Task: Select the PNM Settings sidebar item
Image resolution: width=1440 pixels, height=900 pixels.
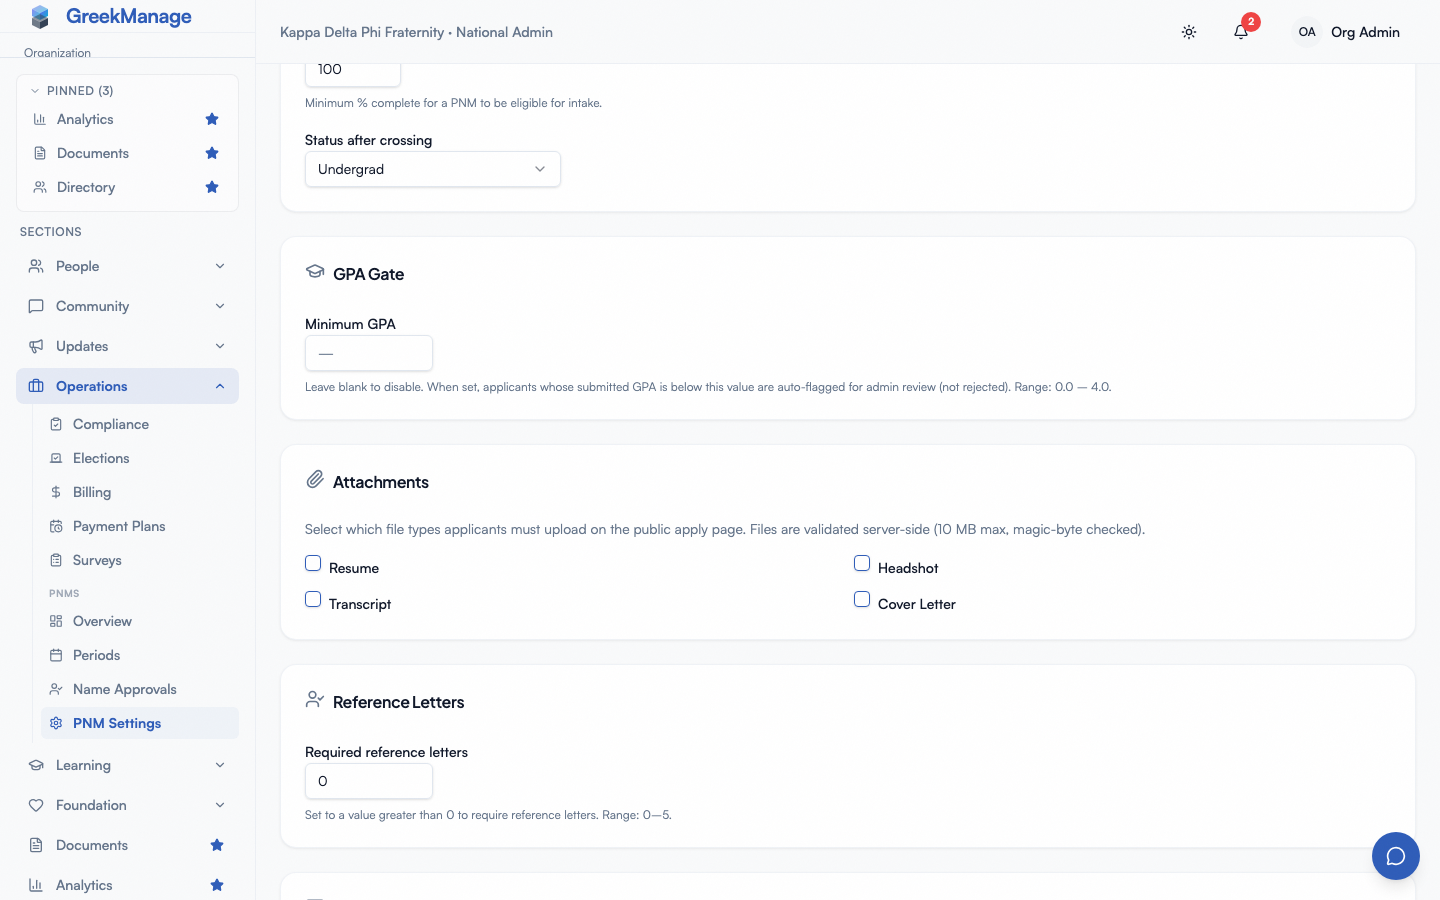Action: coord(140,723)
